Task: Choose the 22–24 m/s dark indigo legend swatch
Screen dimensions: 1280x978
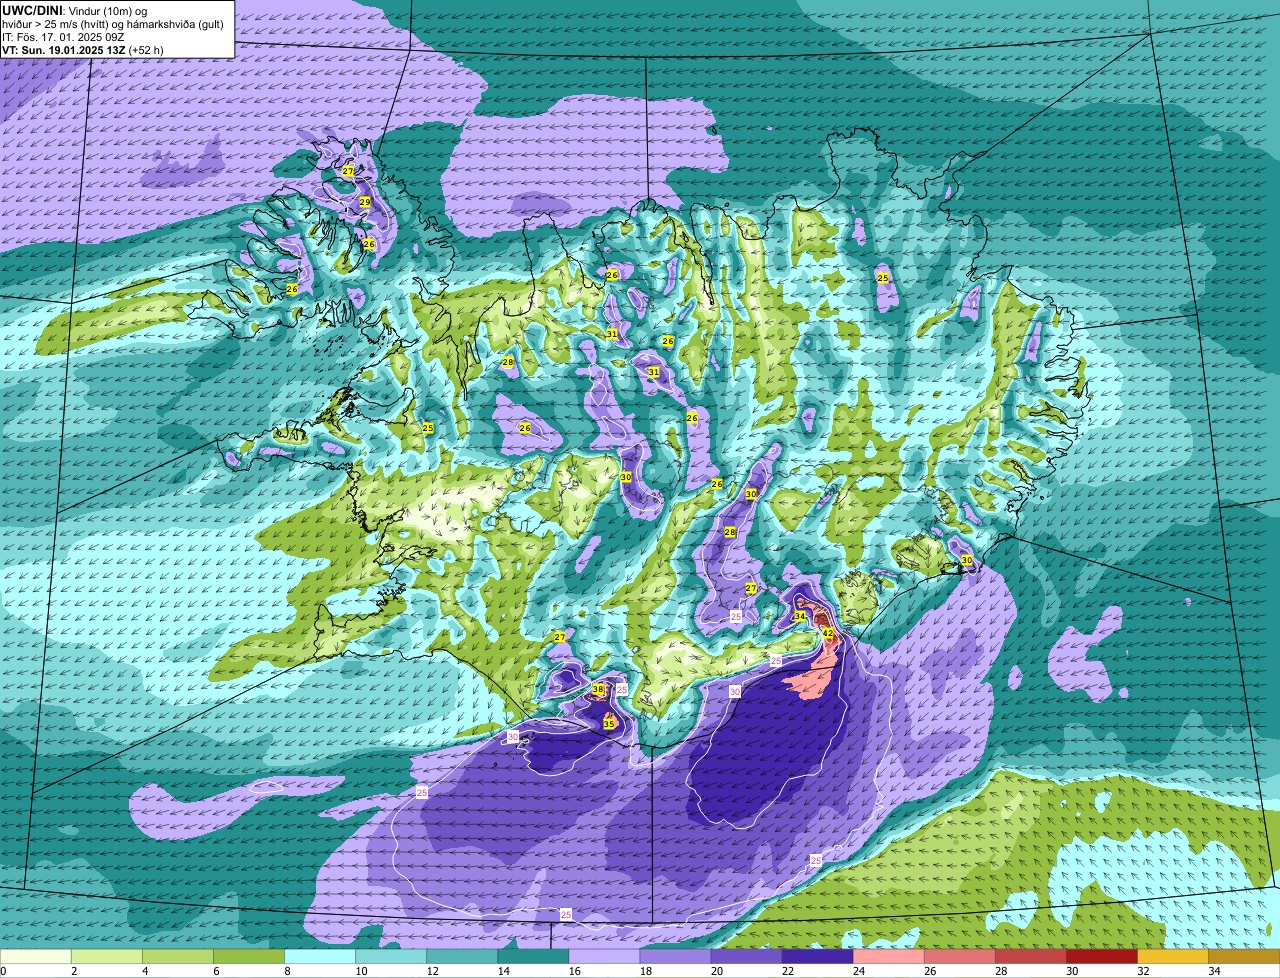Action: coord(817,957)
